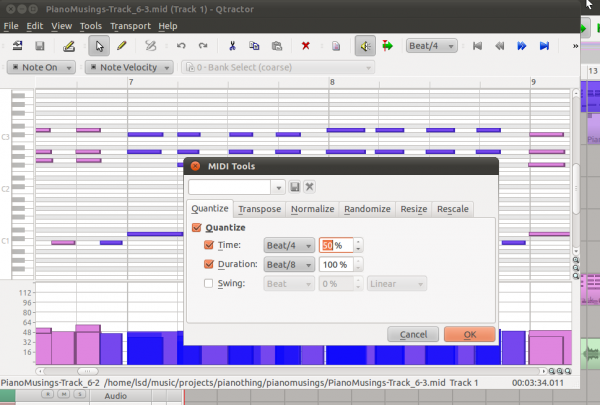Image resolution: width=600 pixels, height=405 pixels.
Task: Expand the MIDI Tools preset dropdown arrow
Action: [x=279, y=188]
